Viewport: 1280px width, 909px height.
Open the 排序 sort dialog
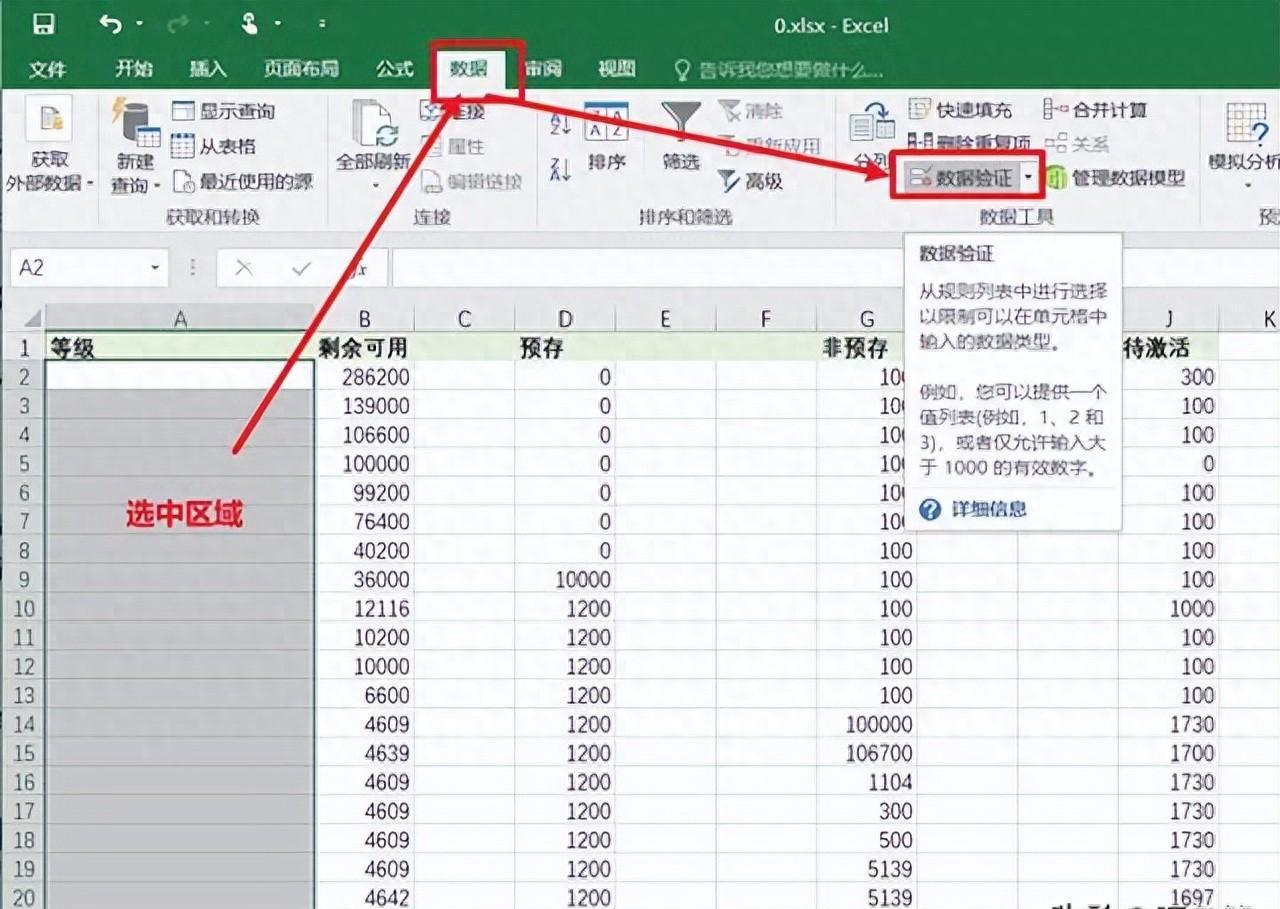(606, 136)
